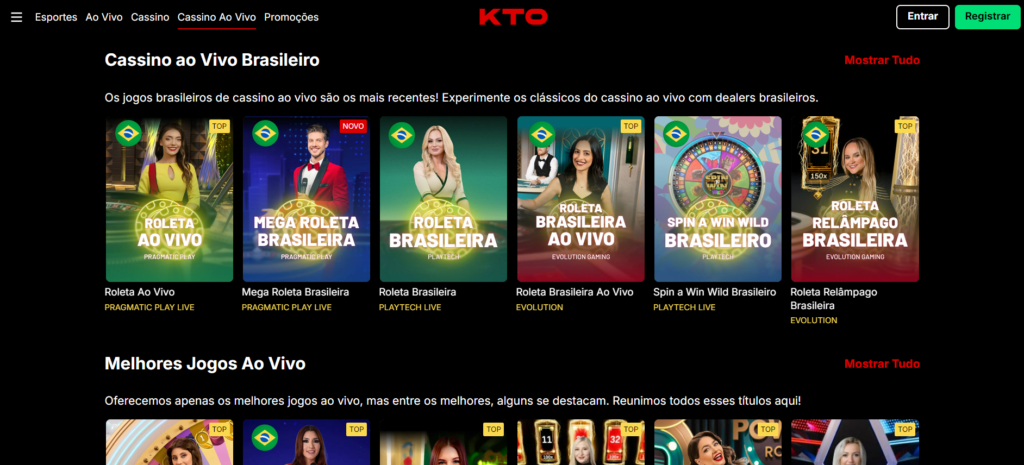The width and height of the screenshot is (1024, 465).
Task: Open the Esportes menu item
Action: point(56,17)
